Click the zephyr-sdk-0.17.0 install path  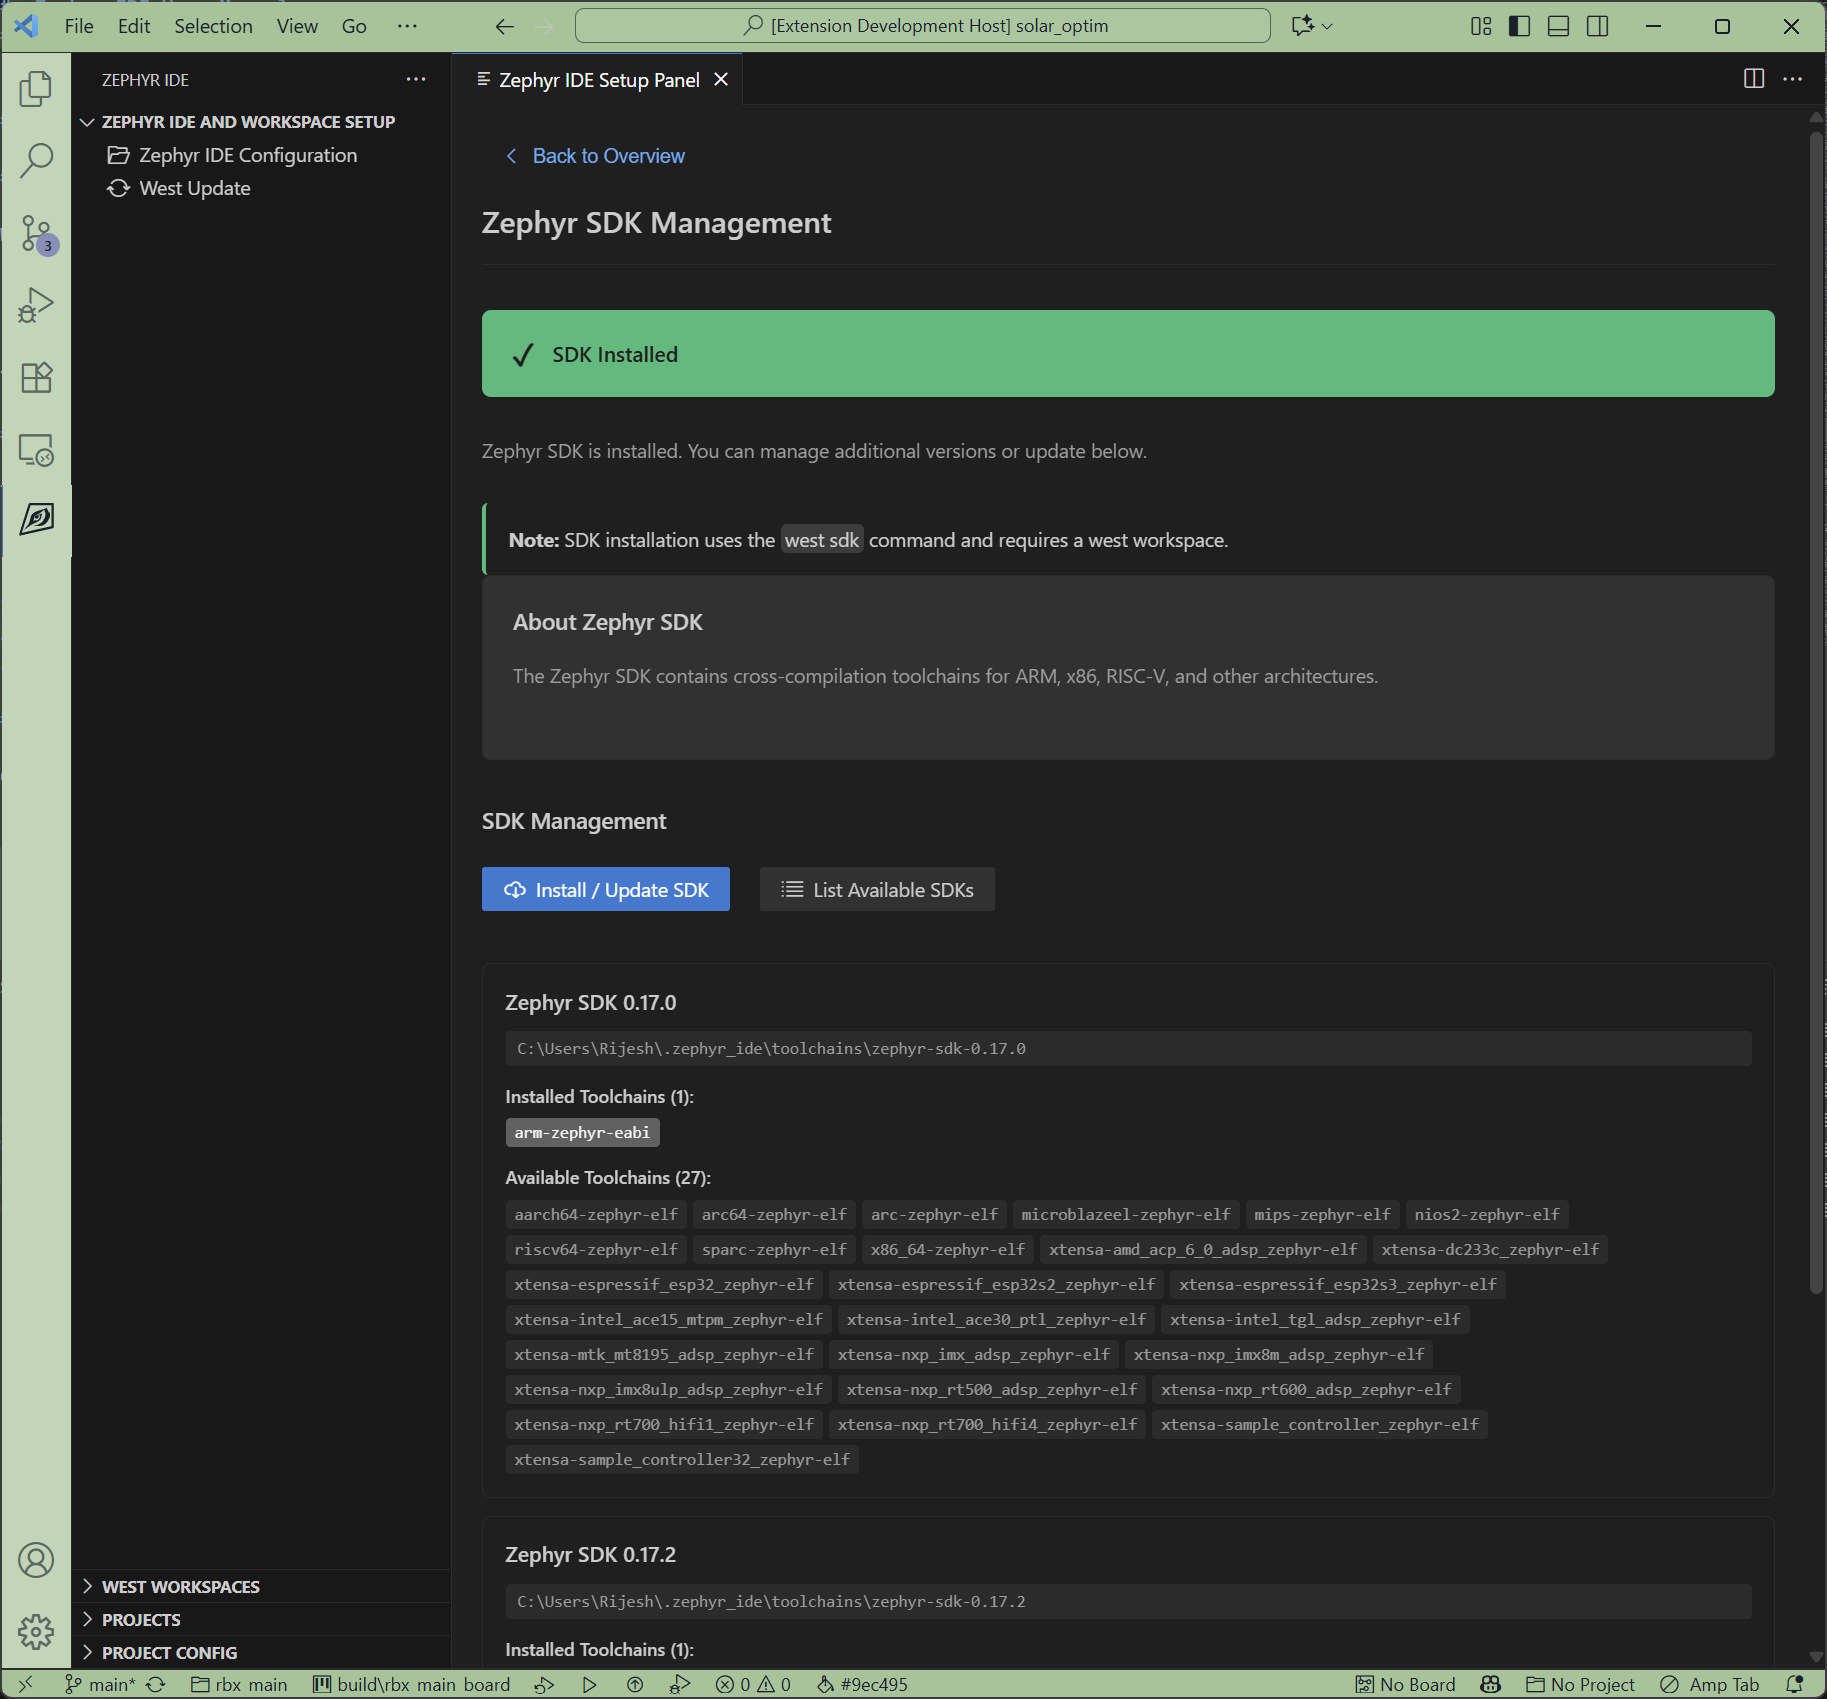(1128, 1048)
